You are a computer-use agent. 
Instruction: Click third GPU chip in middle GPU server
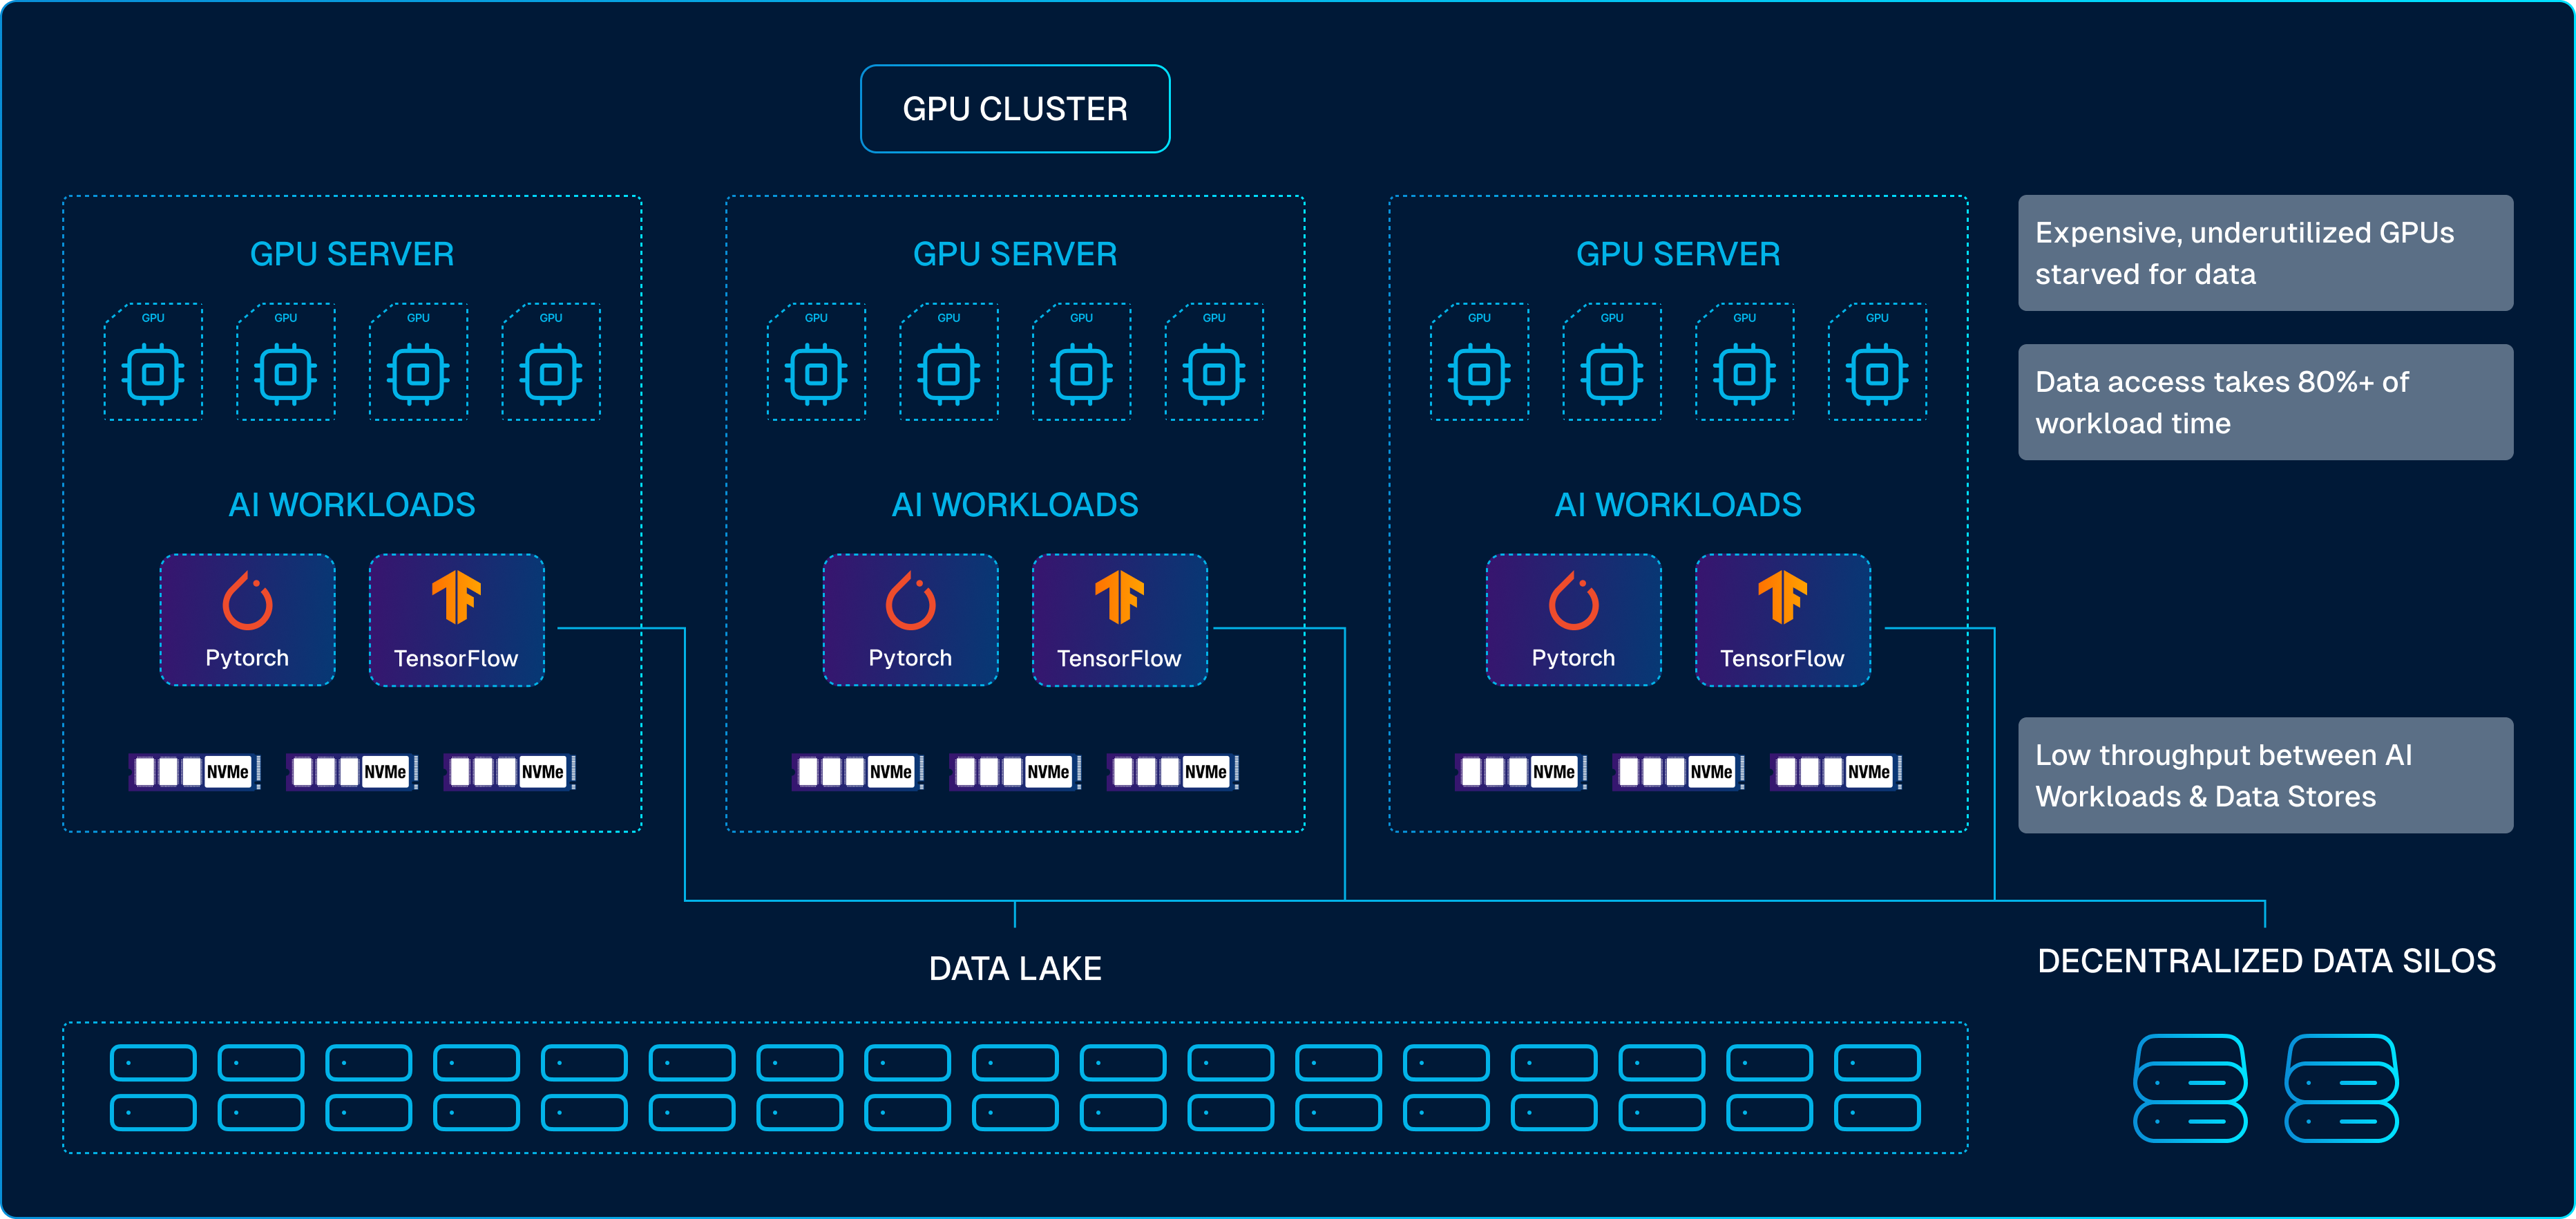(1081, 362)
